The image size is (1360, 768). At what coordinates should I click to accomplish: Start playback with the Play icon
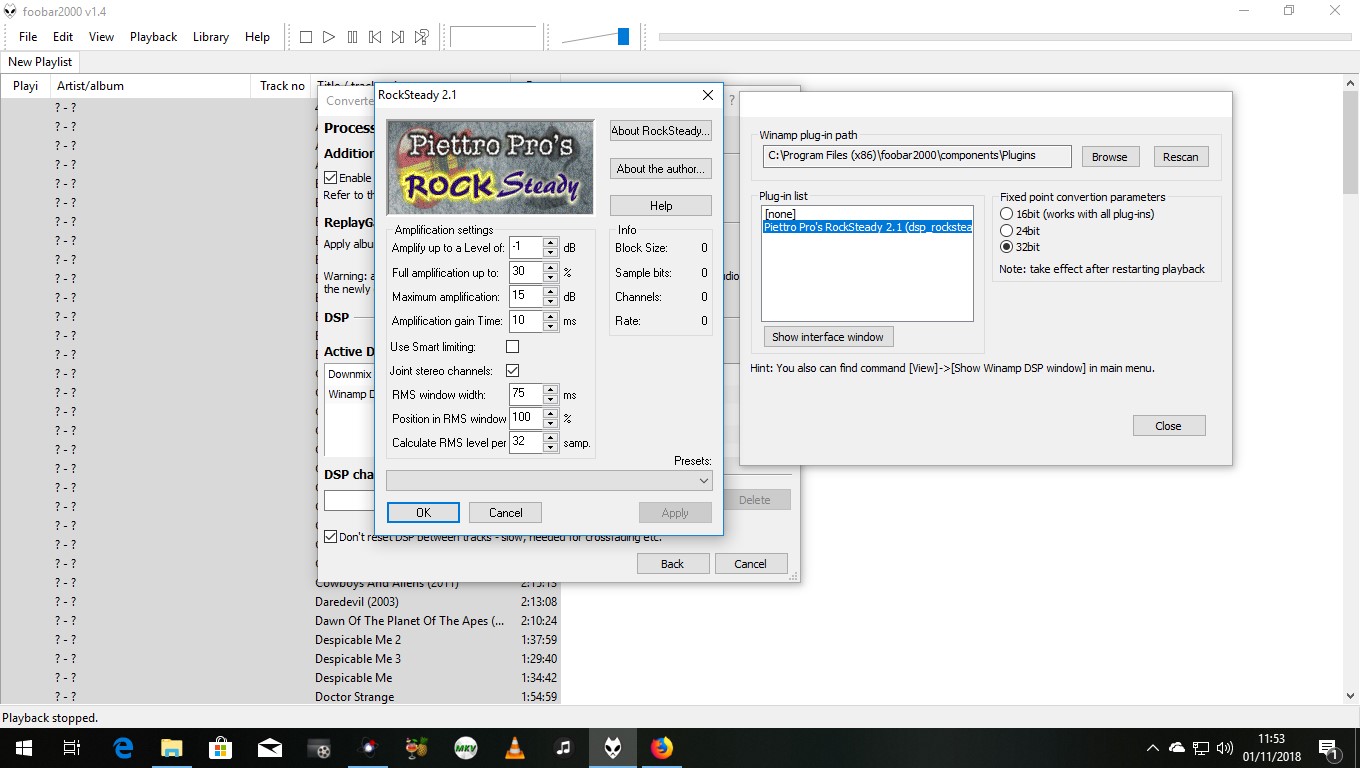329,37
